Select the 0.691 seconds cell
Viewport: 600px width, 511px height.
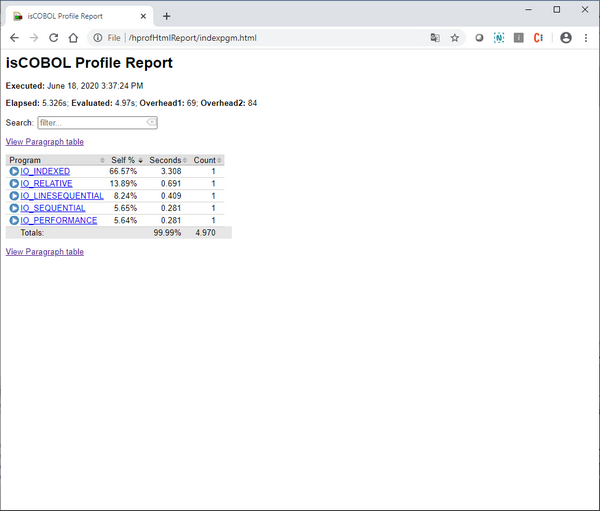[x=171, y=183]
